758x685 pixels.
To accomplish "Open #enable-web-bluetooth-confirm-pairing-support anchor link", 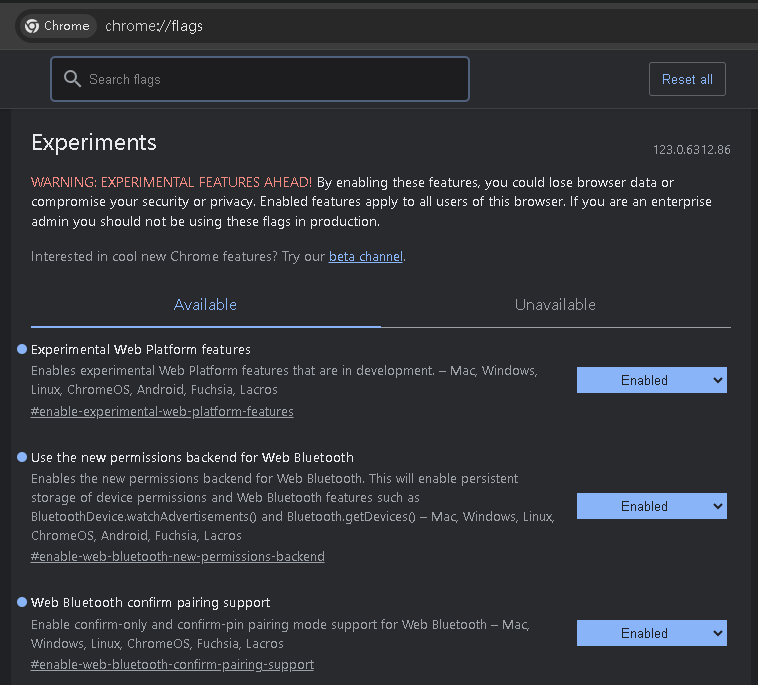I will point(172,664).
